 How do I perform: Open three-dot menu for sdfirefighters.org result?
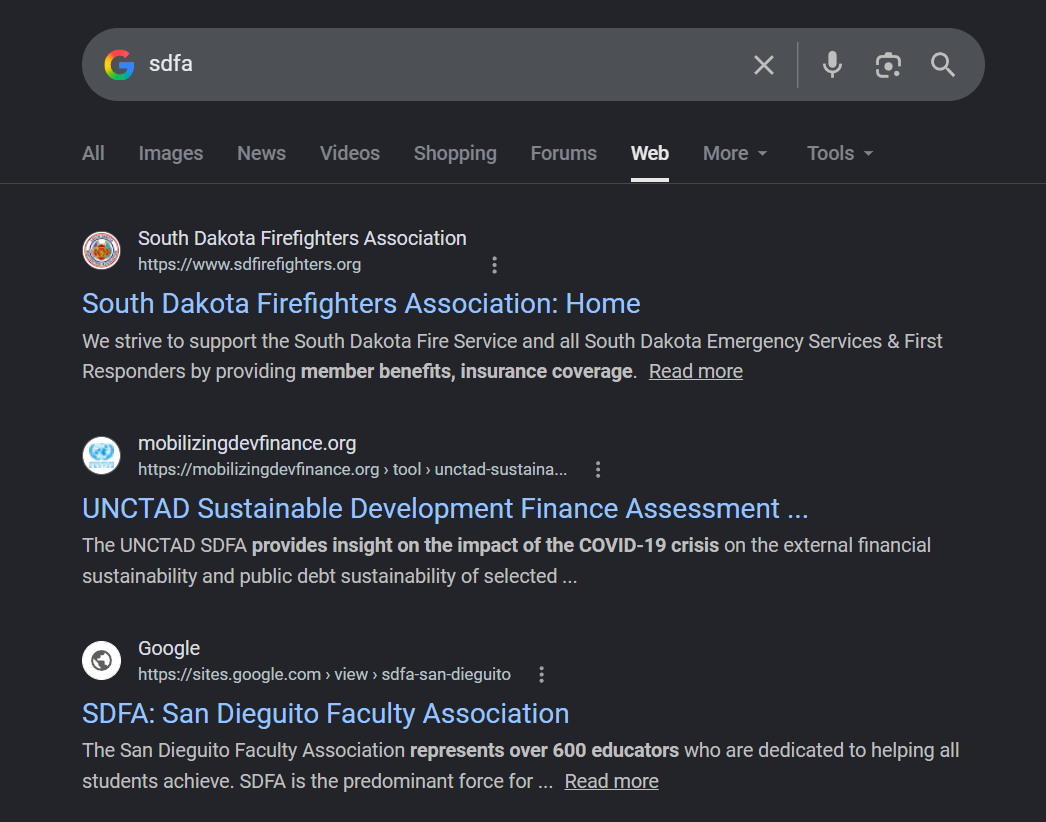[x=494, y=265]
